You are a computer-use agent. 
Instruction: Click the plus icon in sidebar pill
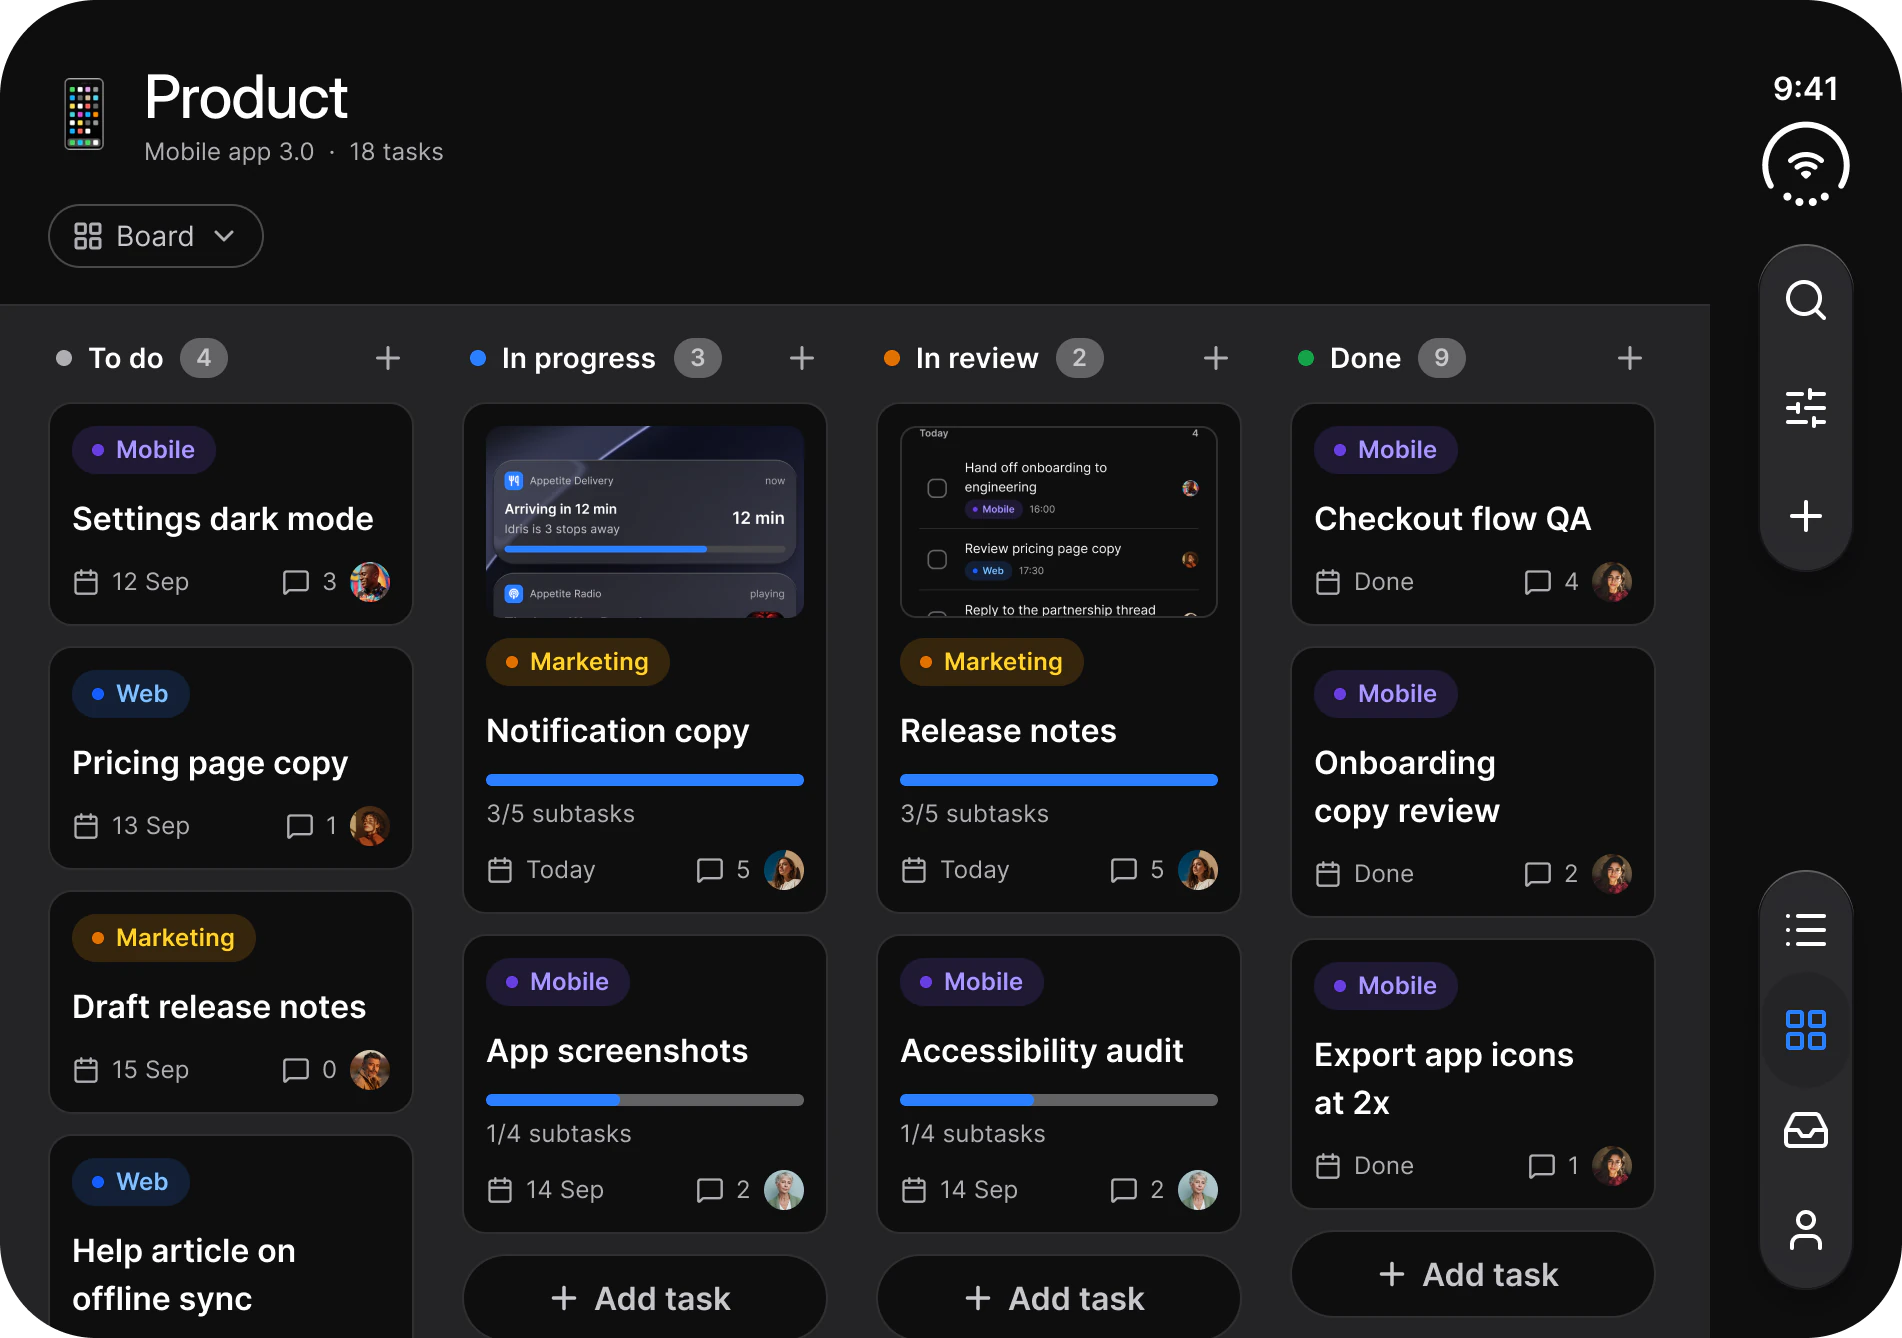click(x=1805, y=516)
